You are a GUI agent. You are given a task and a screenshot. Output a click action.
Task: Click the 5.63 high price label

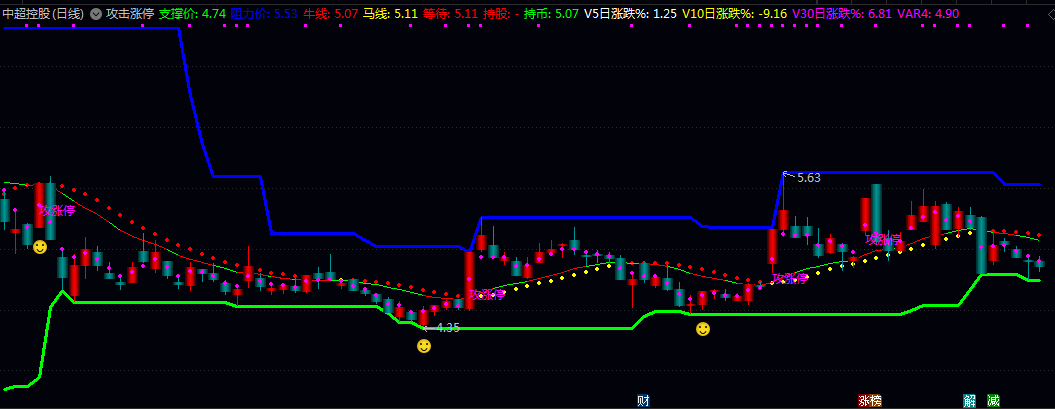point(808,178)
